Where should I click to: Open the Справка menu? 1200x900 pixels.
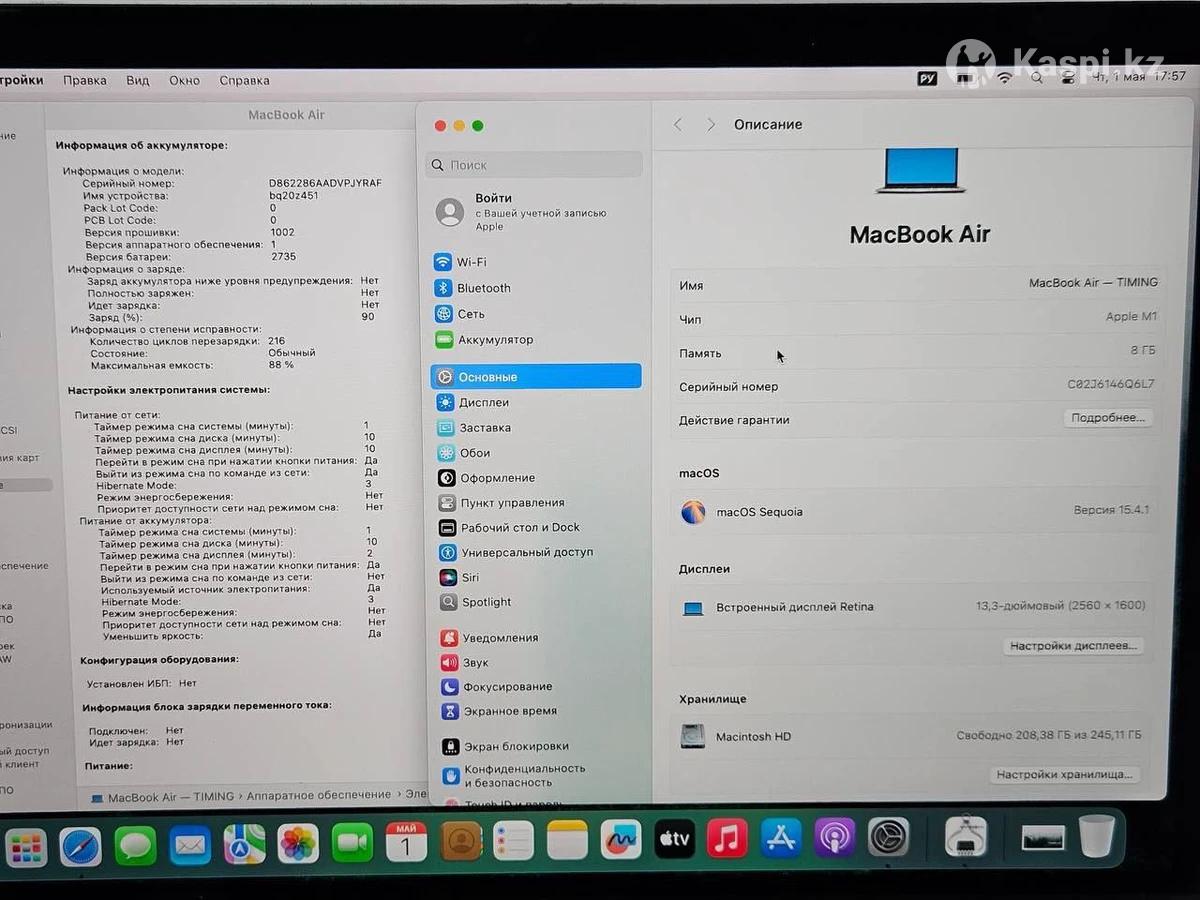pyautogui.click(x=245, y=80)
